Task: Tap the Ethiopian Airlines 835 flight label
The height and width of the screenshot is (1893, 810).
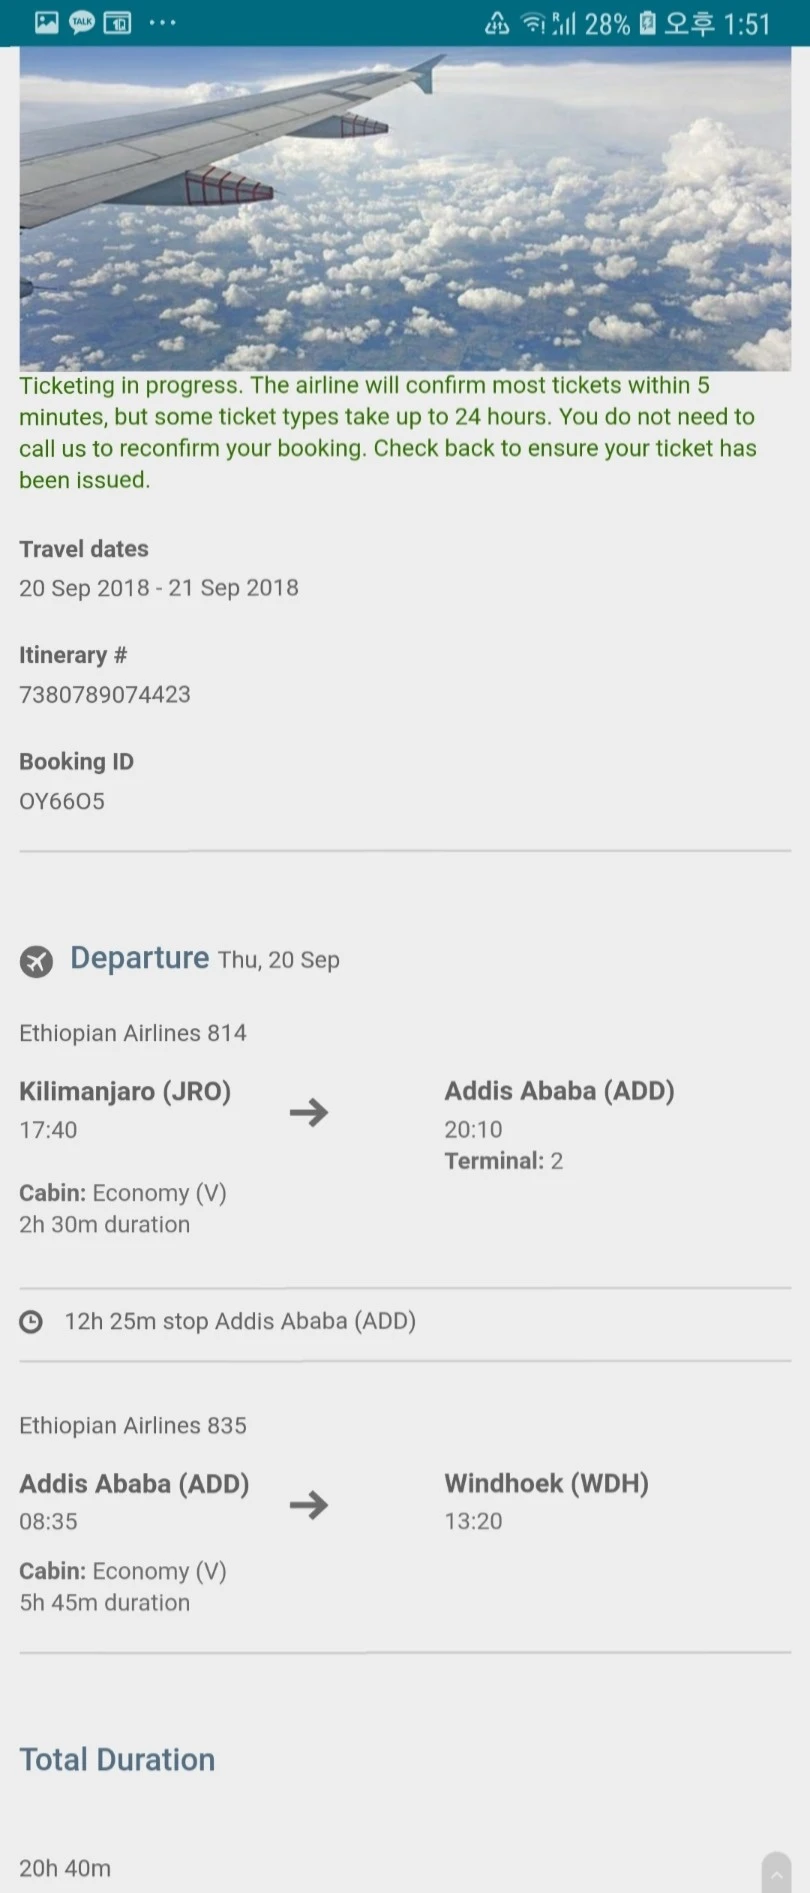Action: pyautogui.click(x=133, y=1425)
